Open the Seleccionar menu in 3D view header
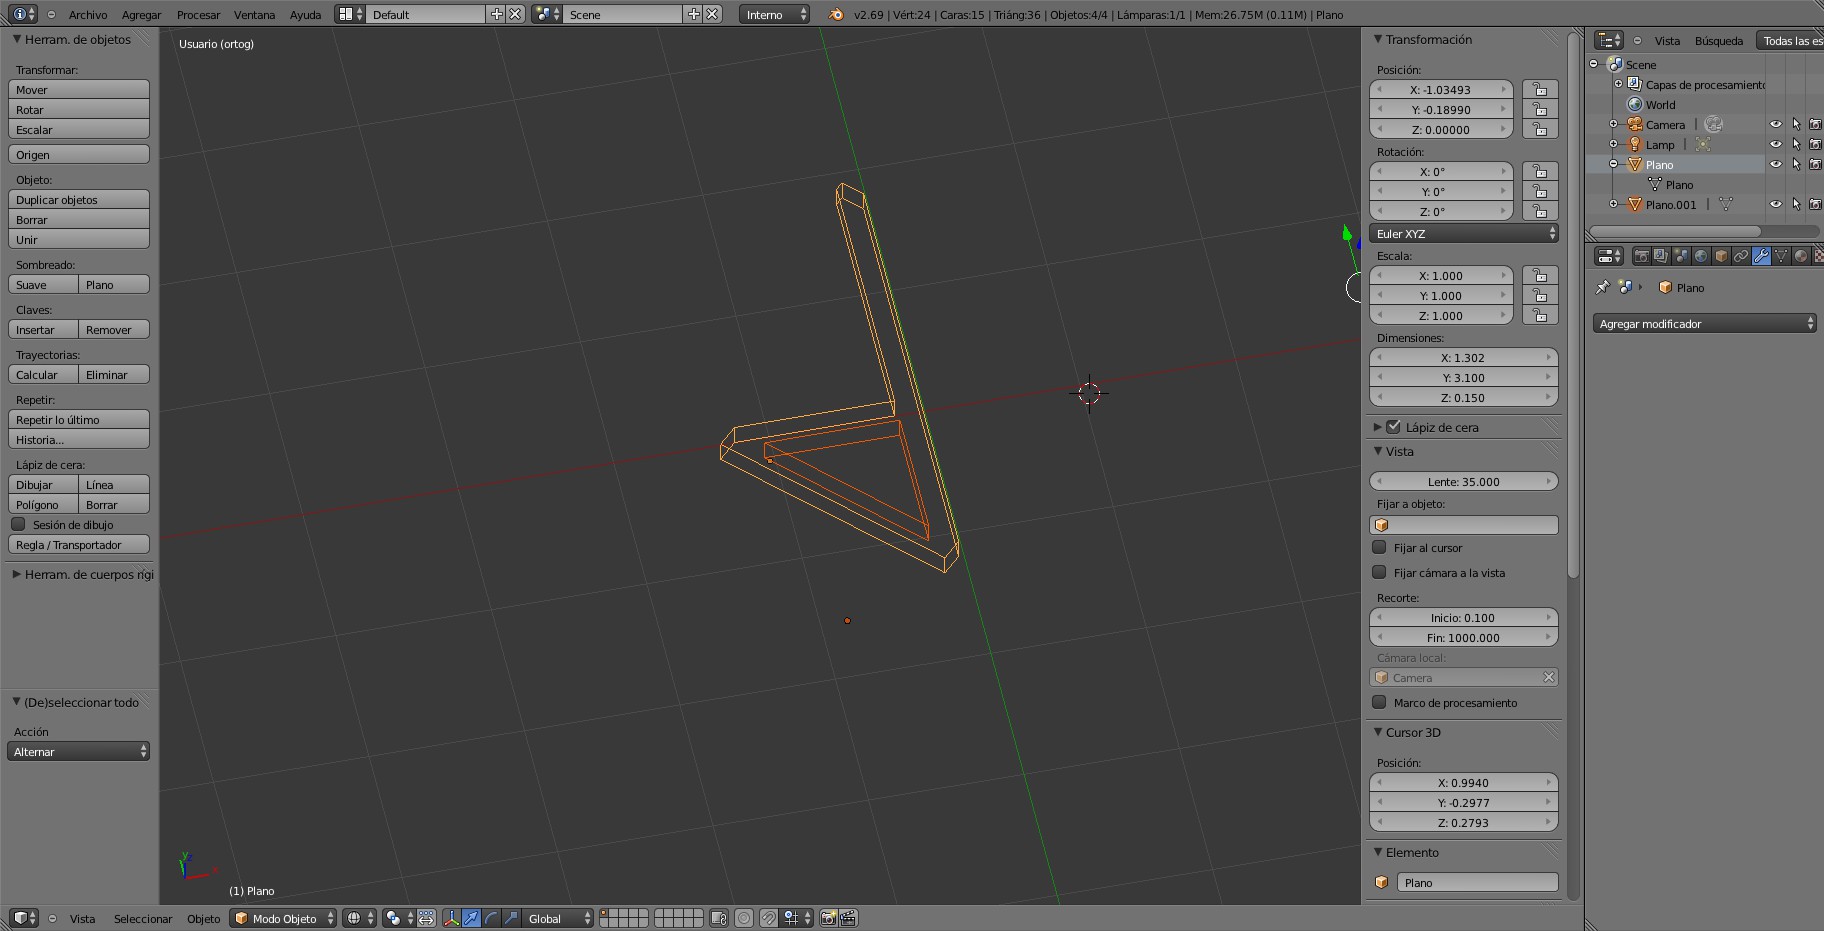 pyautogui.click(x=143, y=918)
